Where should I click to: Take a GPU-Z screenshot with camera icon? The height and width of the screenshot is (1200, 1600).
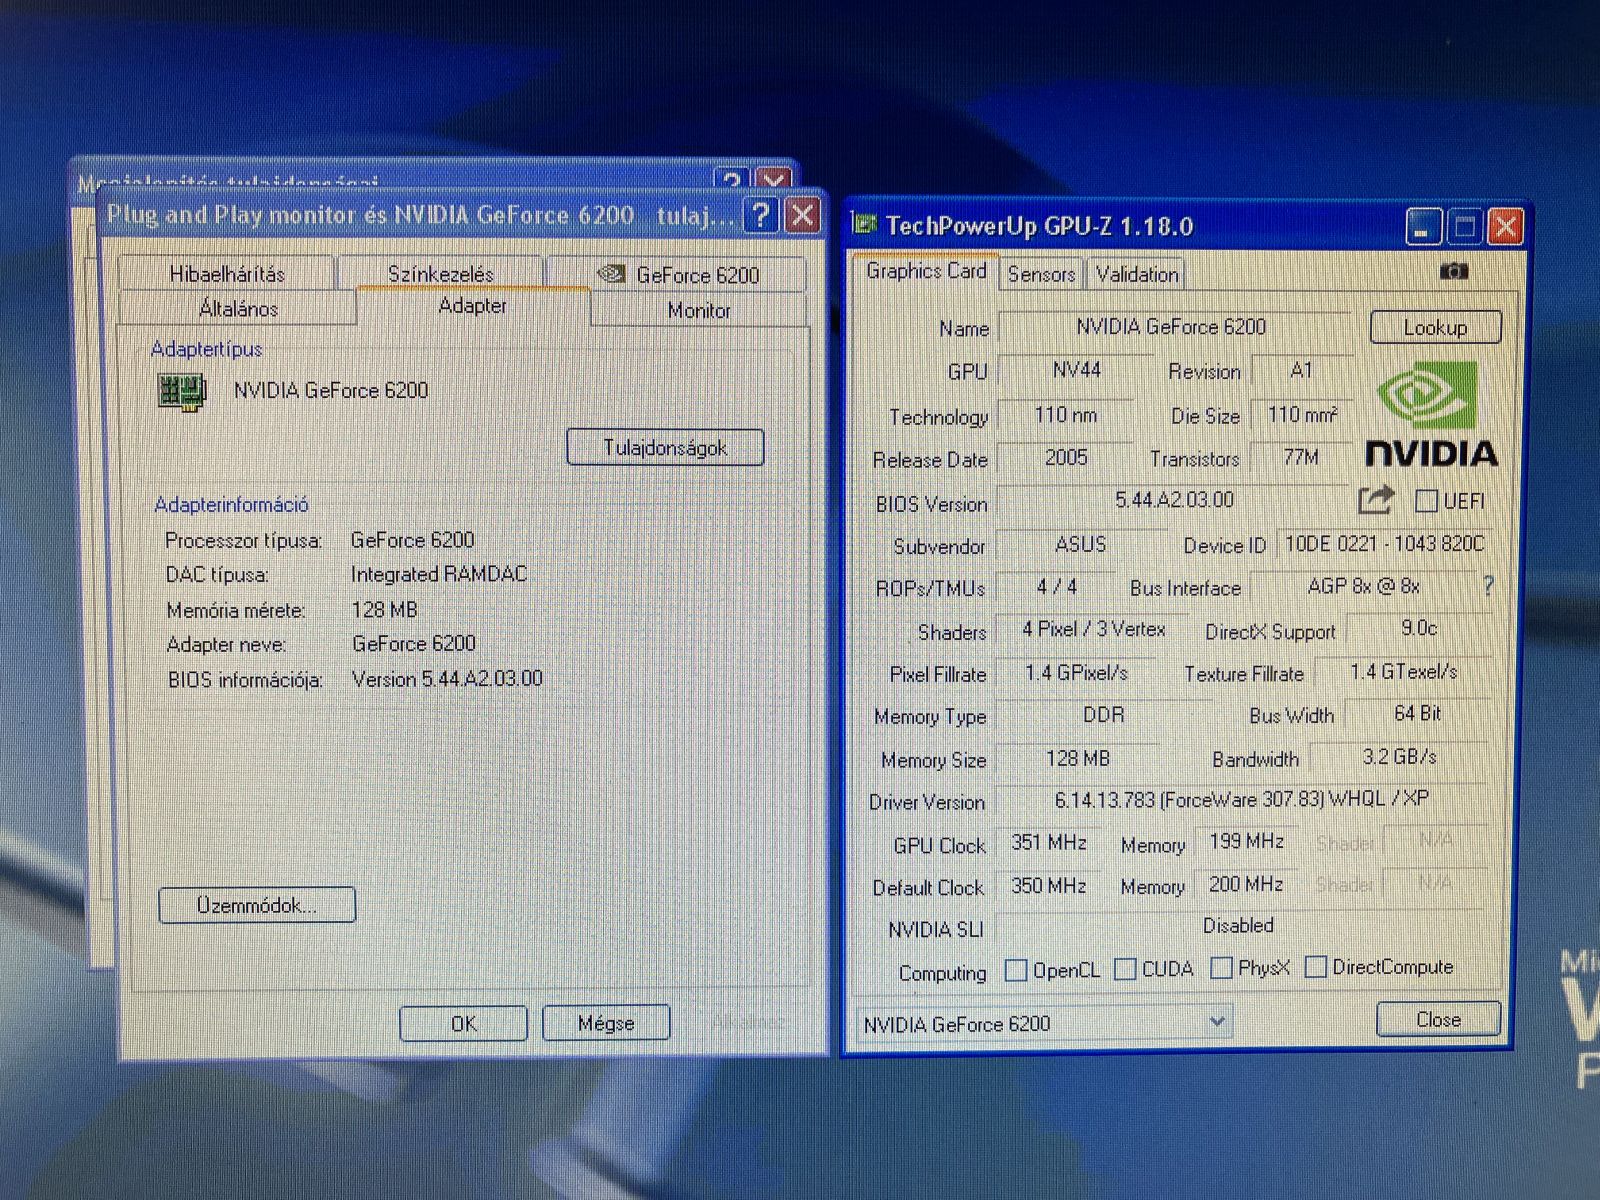[x=1453, y=271]
